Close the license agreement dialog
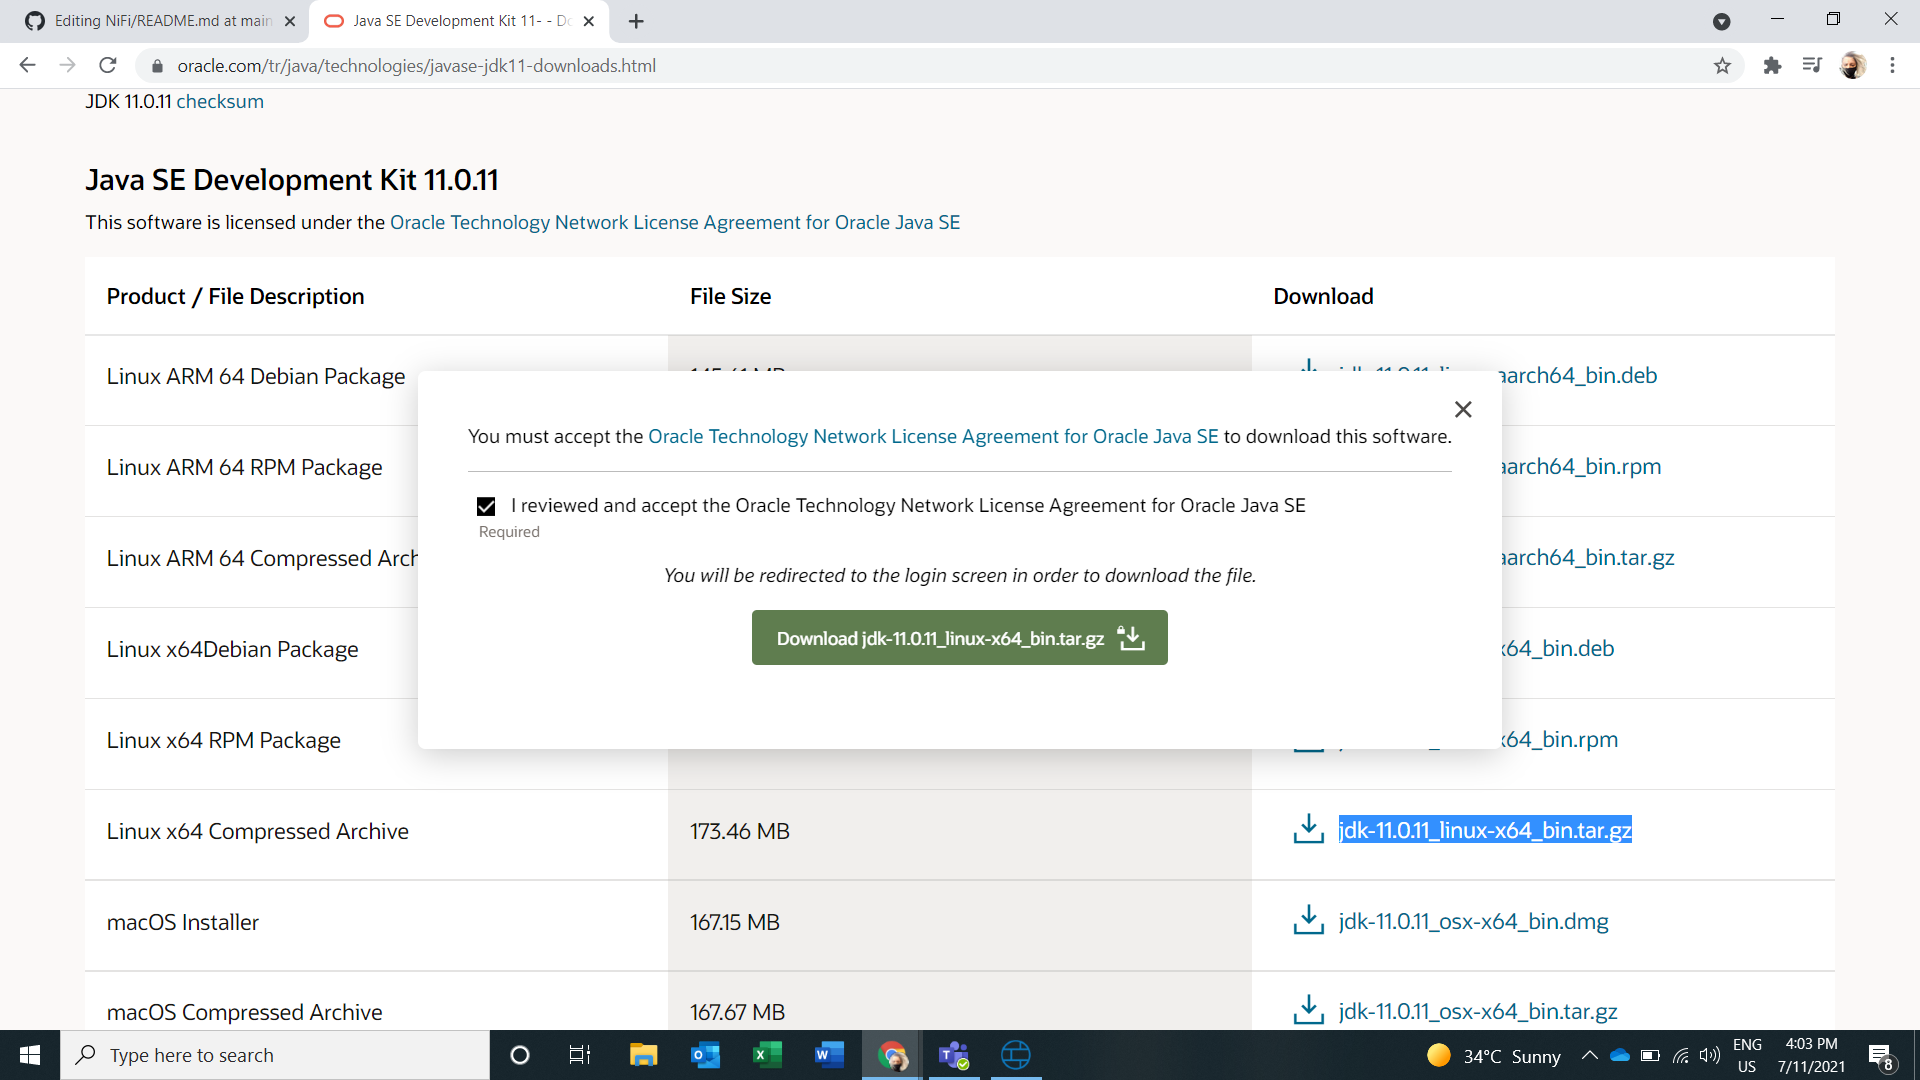 tap(1463, 409)
